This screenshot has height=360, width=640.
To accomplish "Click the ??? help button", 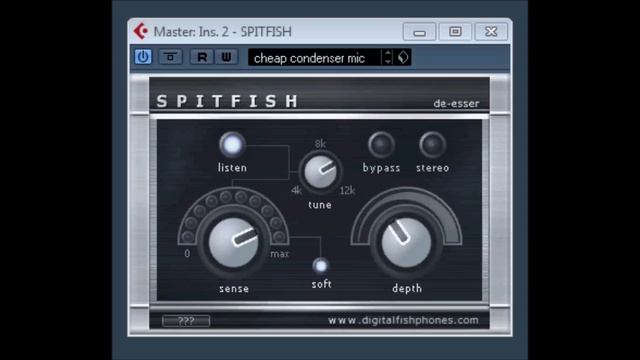I will point(186,321).
